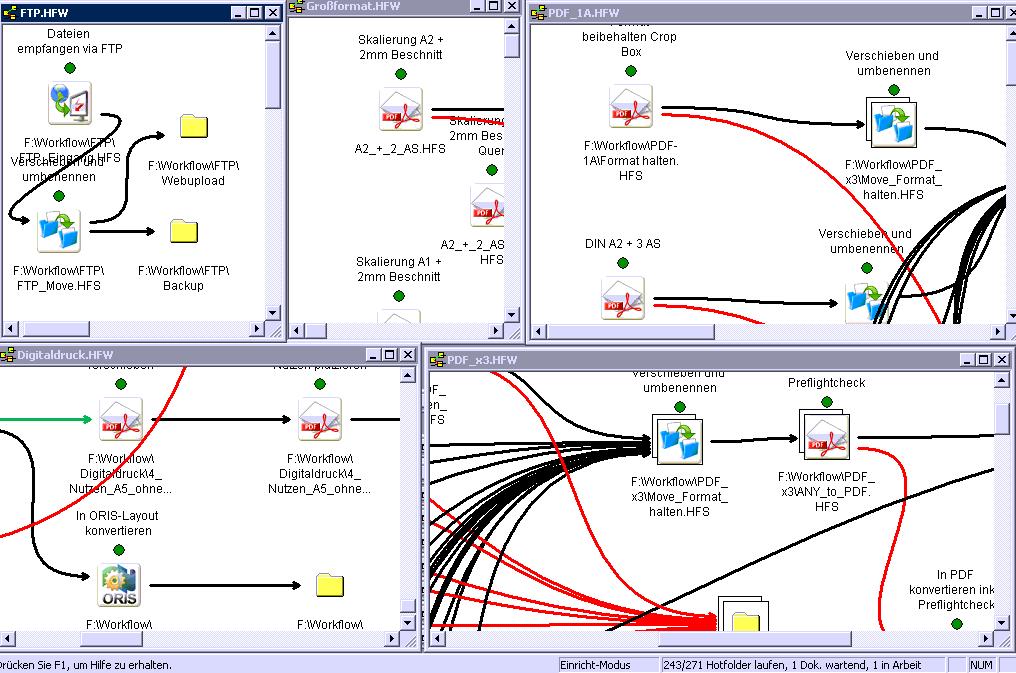This screenshot has width=1016, height=673.
Task: Click the Webupload yellow folder in FTP.HFW
Action: click(x=194, y=126)
